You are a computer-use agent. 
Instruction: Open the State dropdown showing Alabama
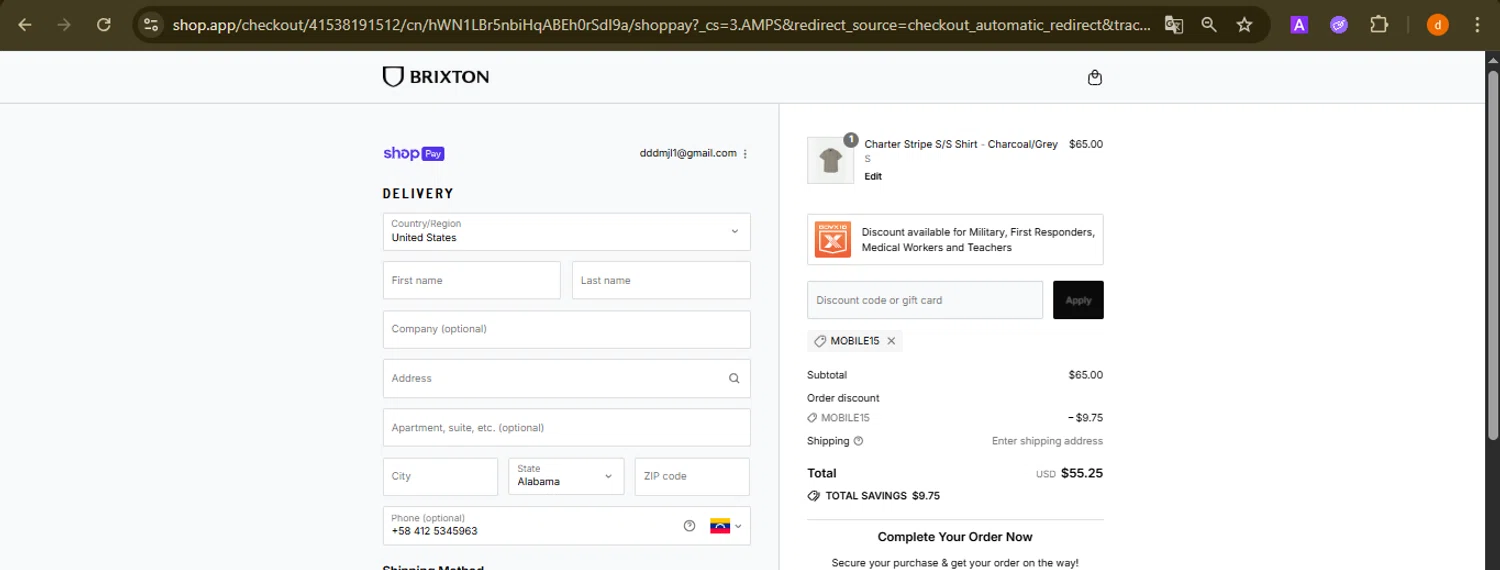pyautogui.click(x=566, y=476)
